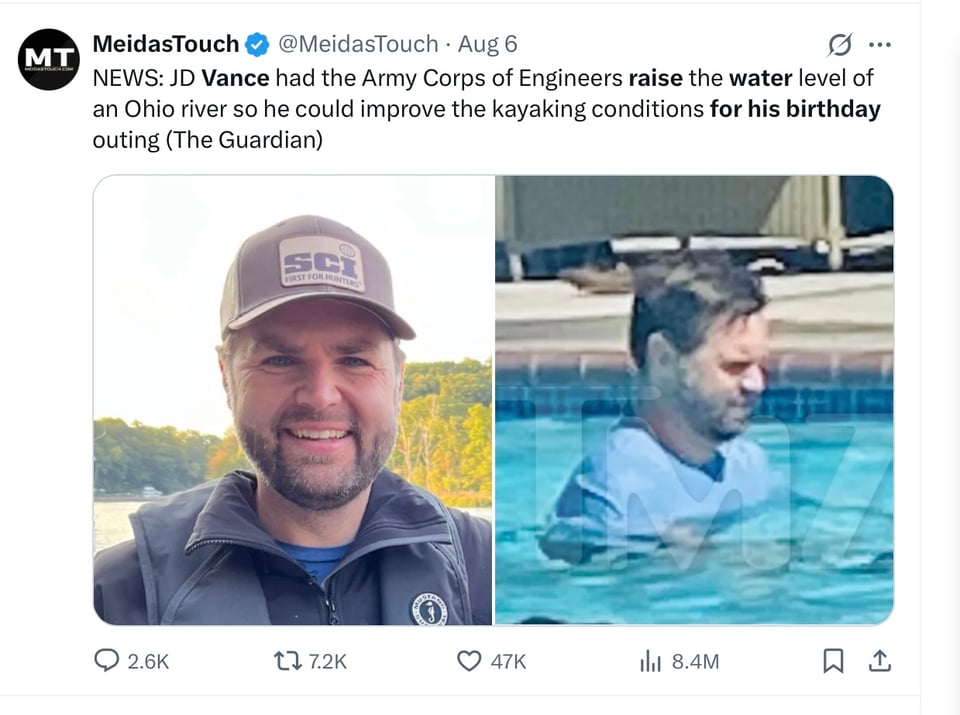Screen dimensions: 960x715
Task: Open analytics via the views bar icon
Action: point(652,661)
